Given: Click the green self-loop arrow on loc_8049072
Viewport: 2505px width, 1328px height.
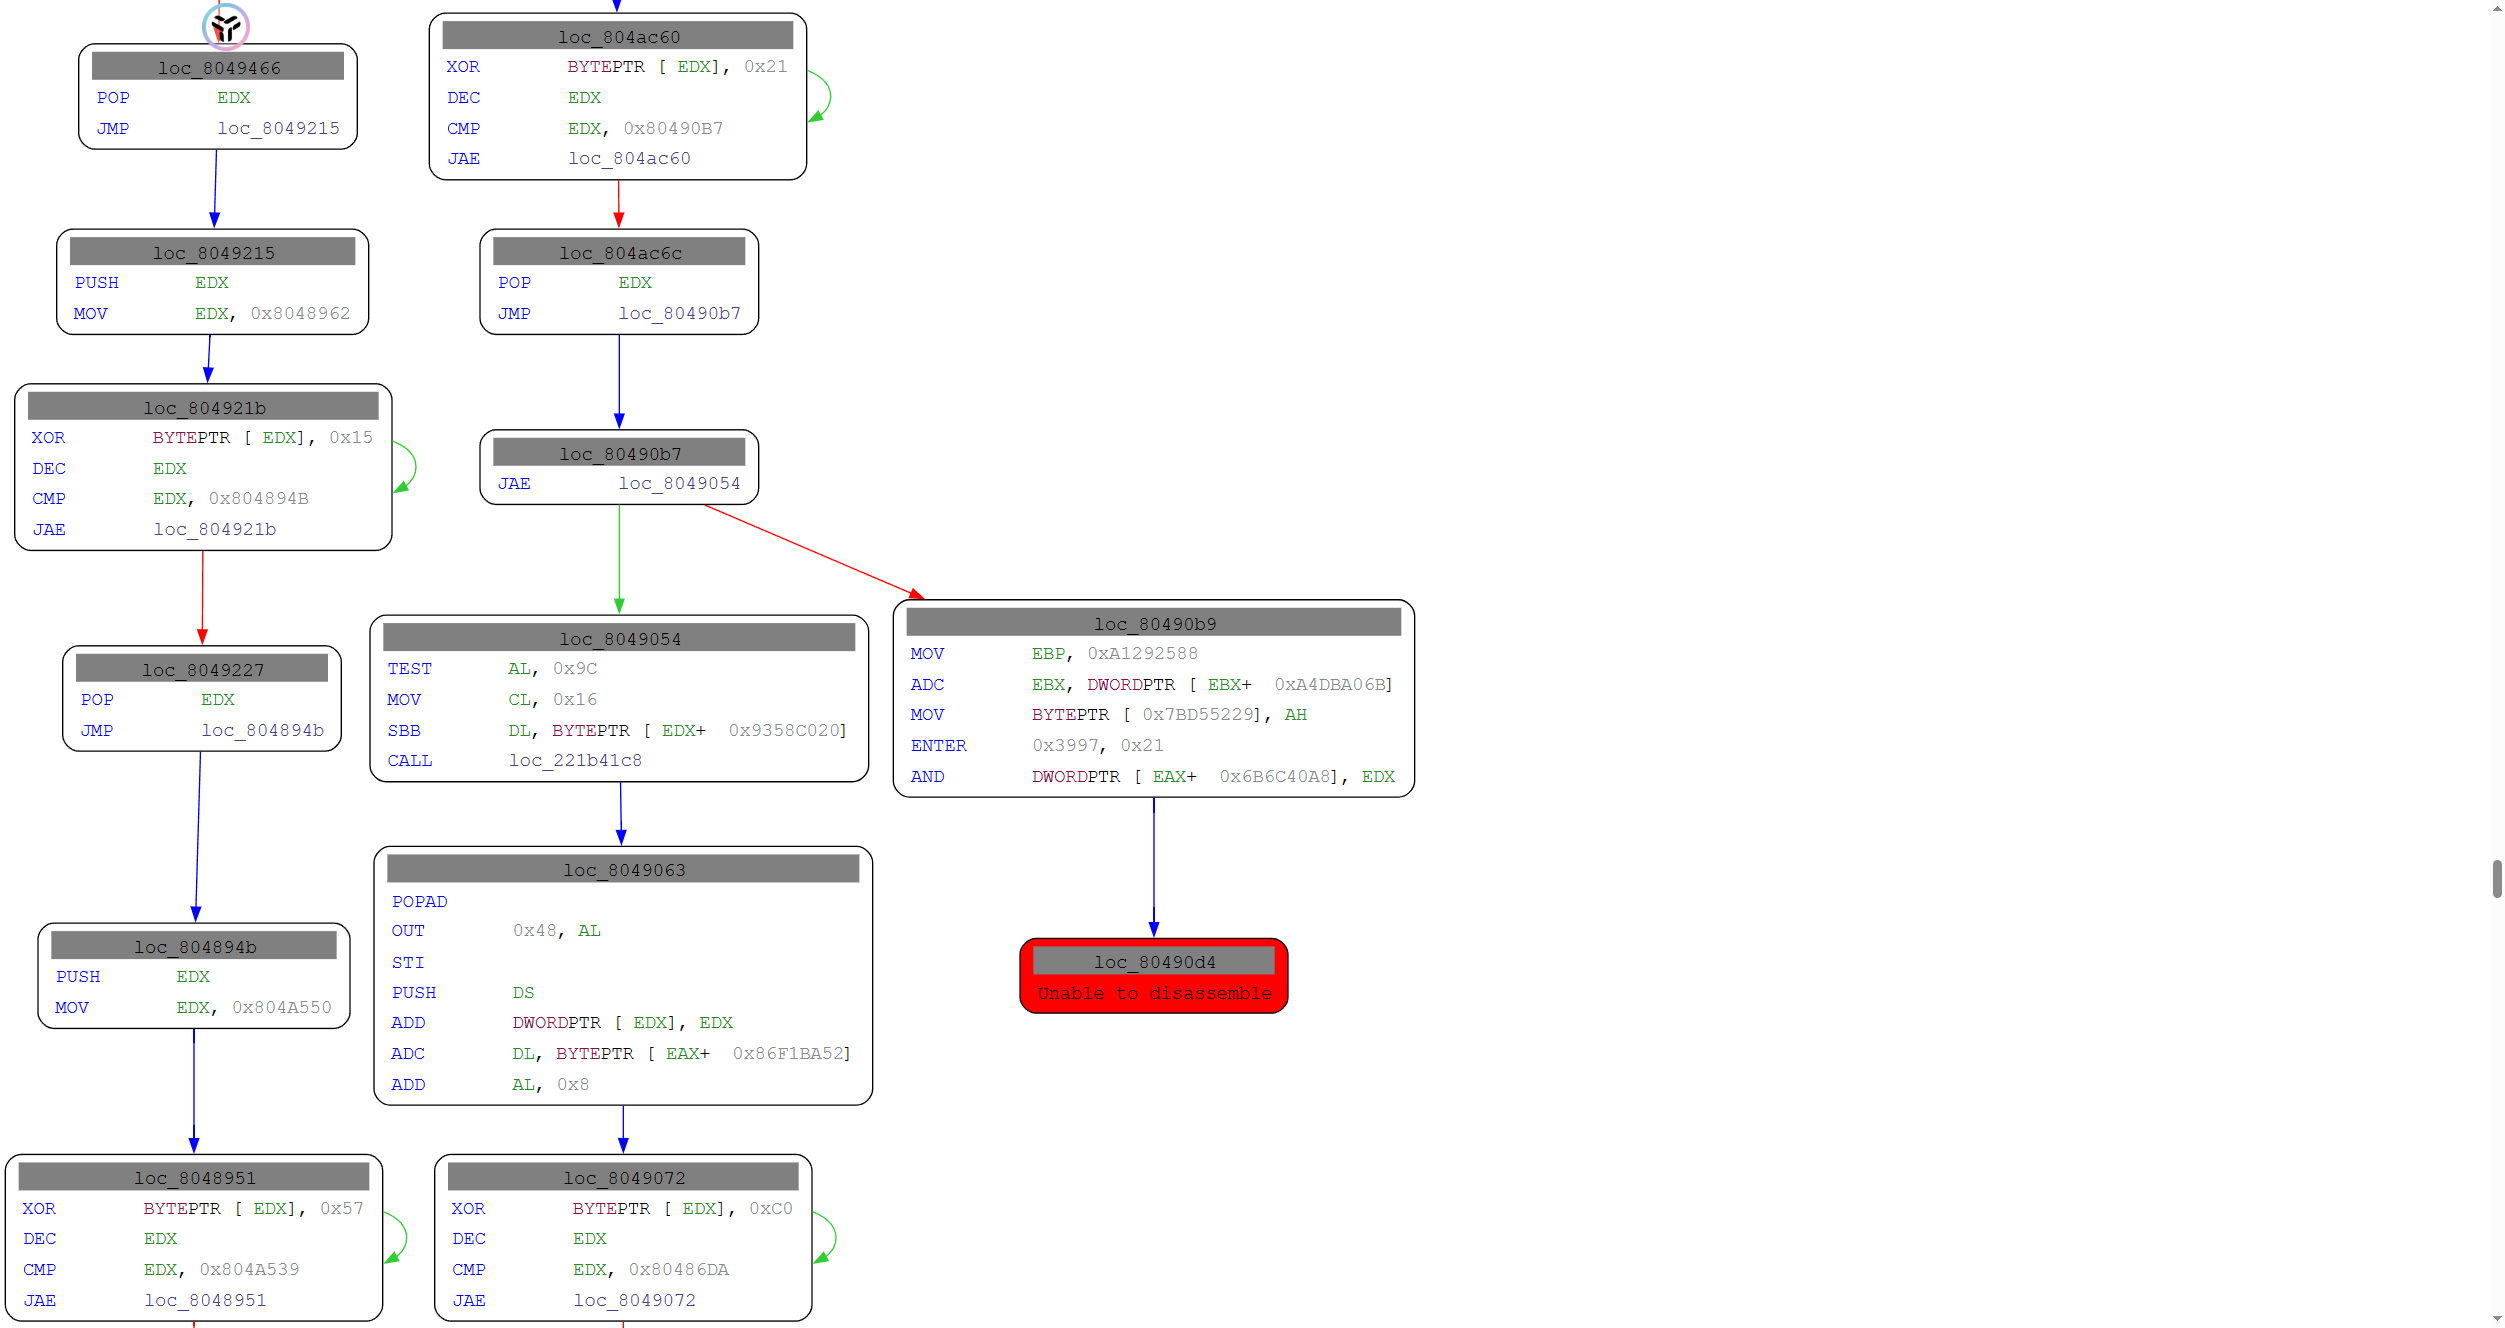Looking at the screenshot, I should coord(825,1238).
